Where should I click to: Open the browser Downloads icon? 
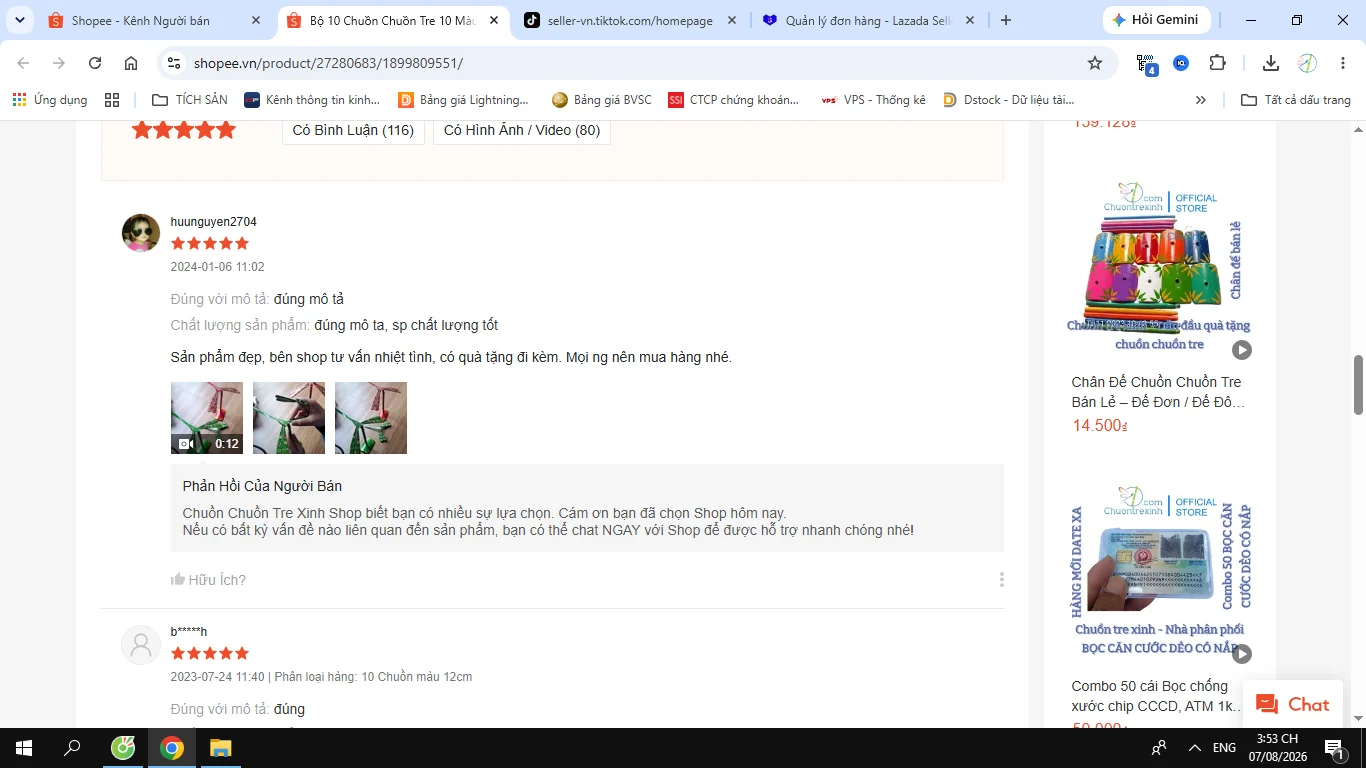[x=1271, y=63]
